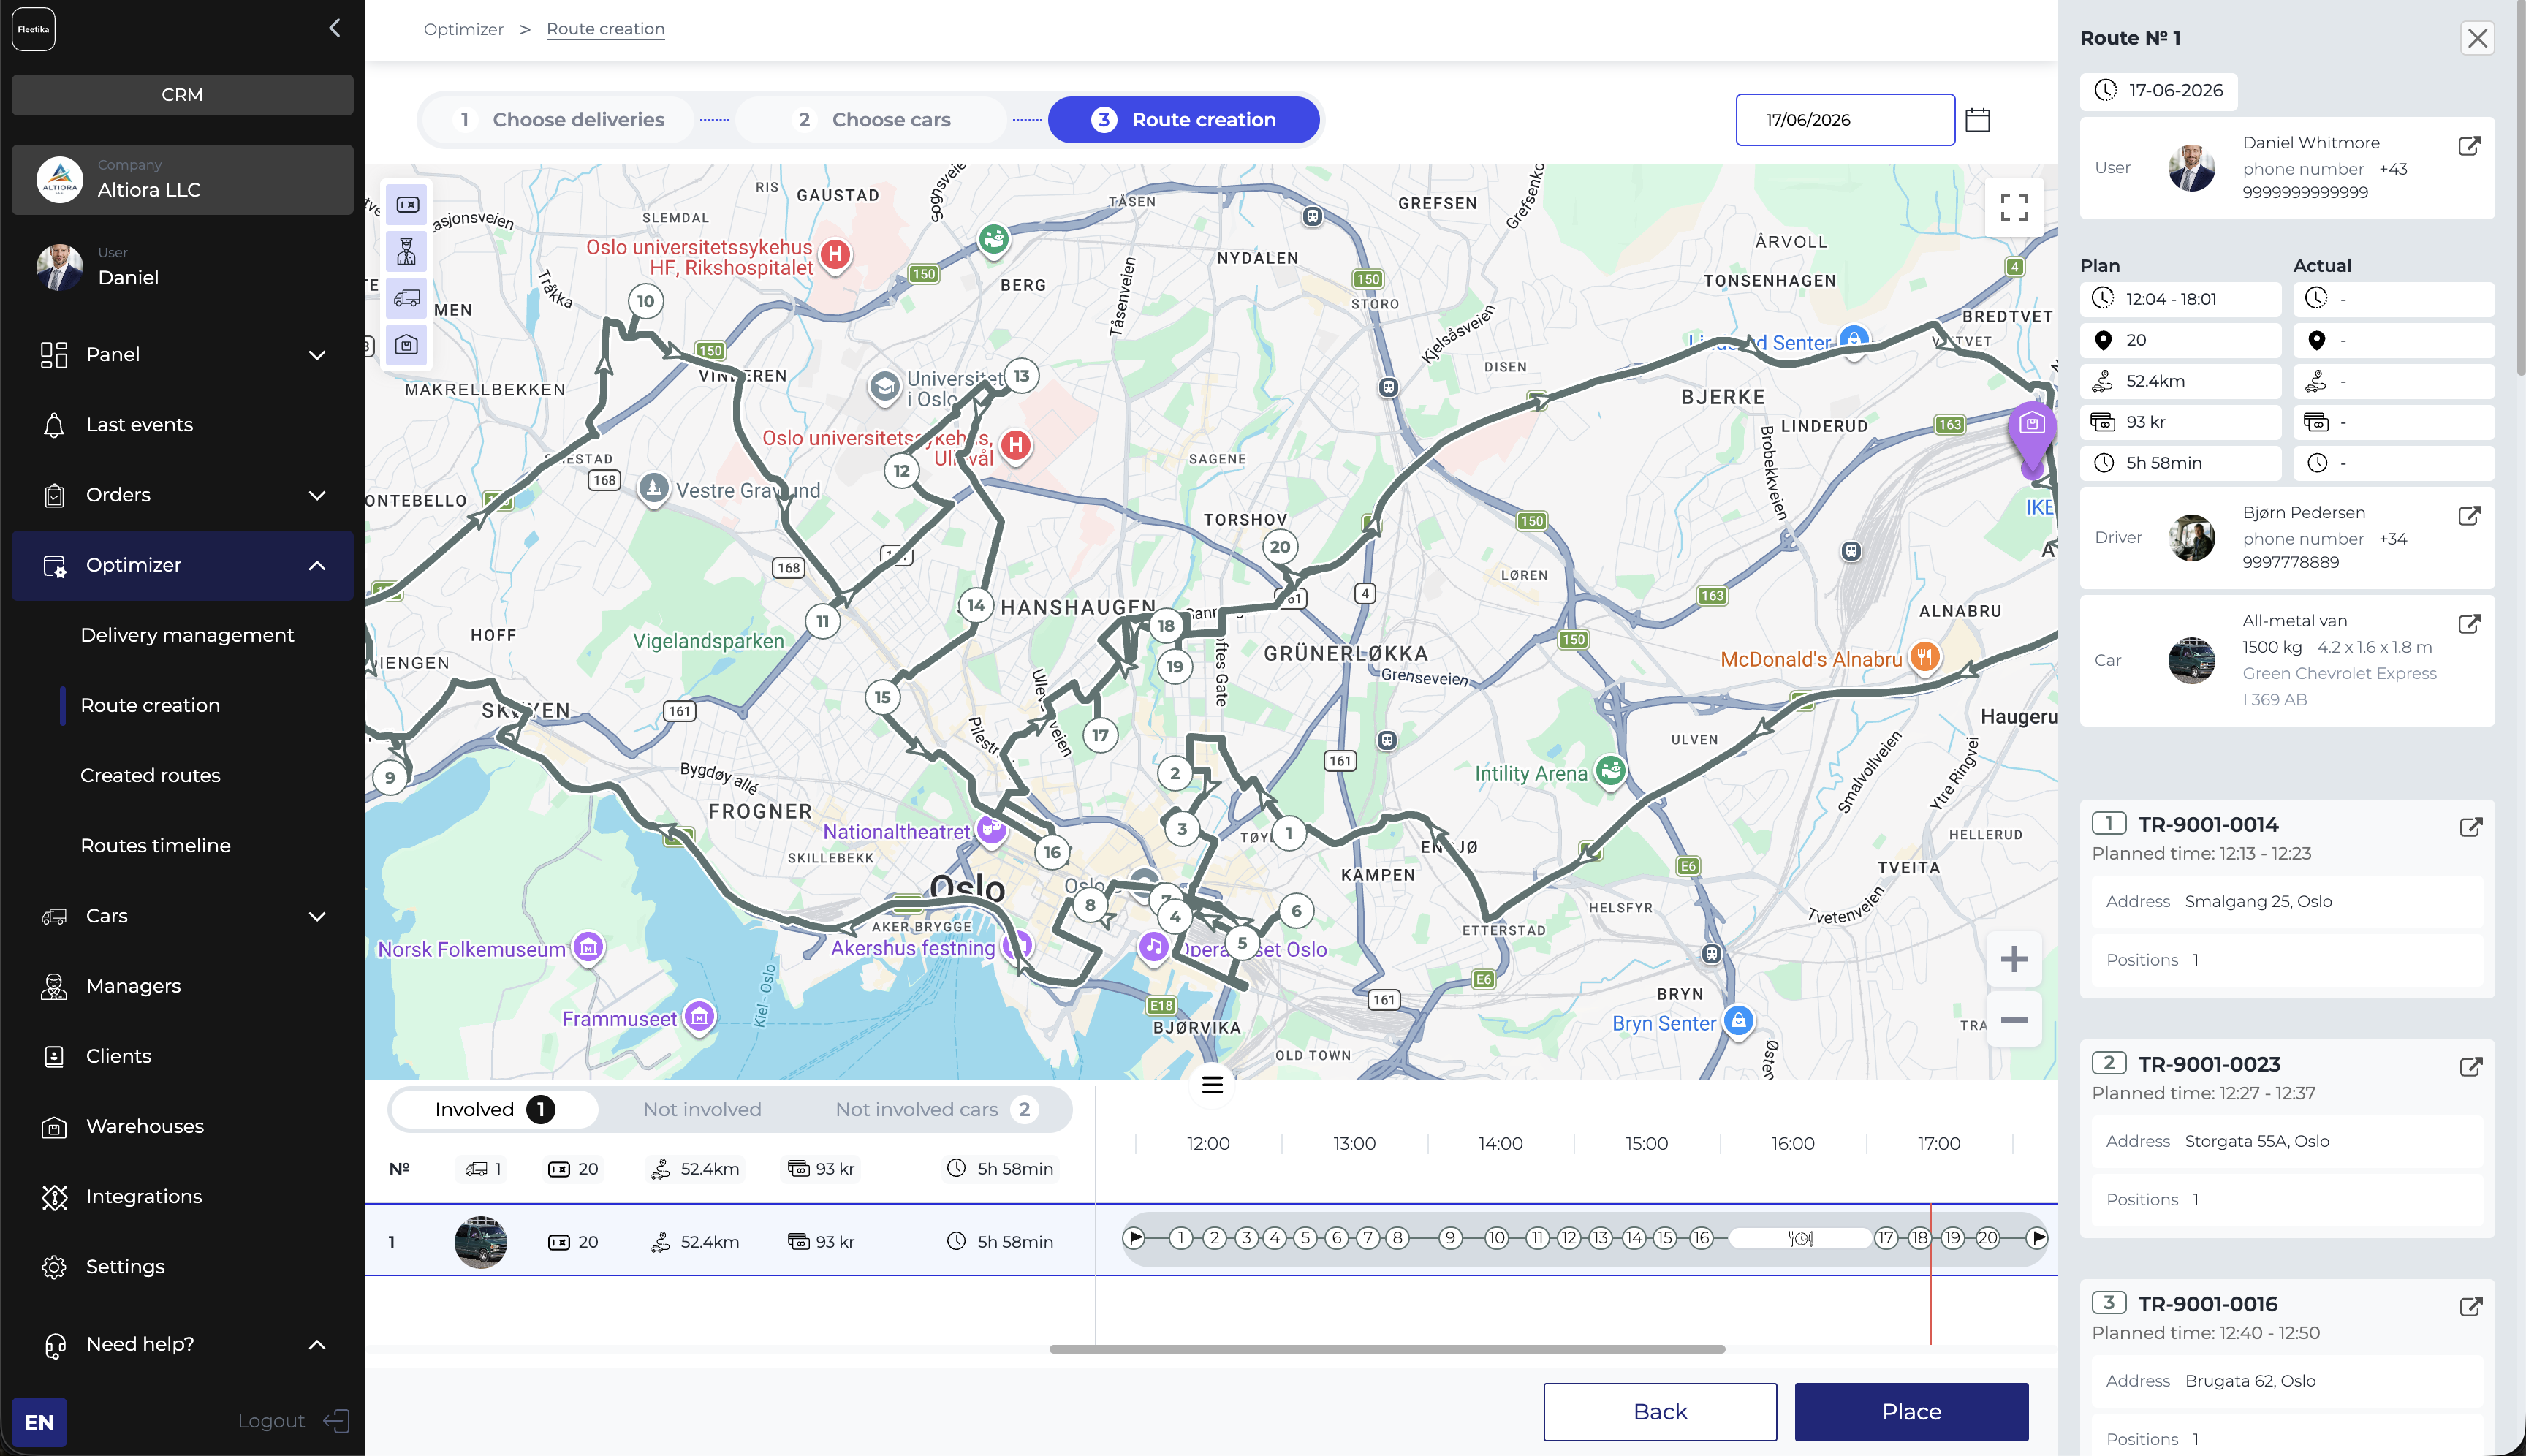
Task: Click map stop marker 10
Action: (646, 301)
